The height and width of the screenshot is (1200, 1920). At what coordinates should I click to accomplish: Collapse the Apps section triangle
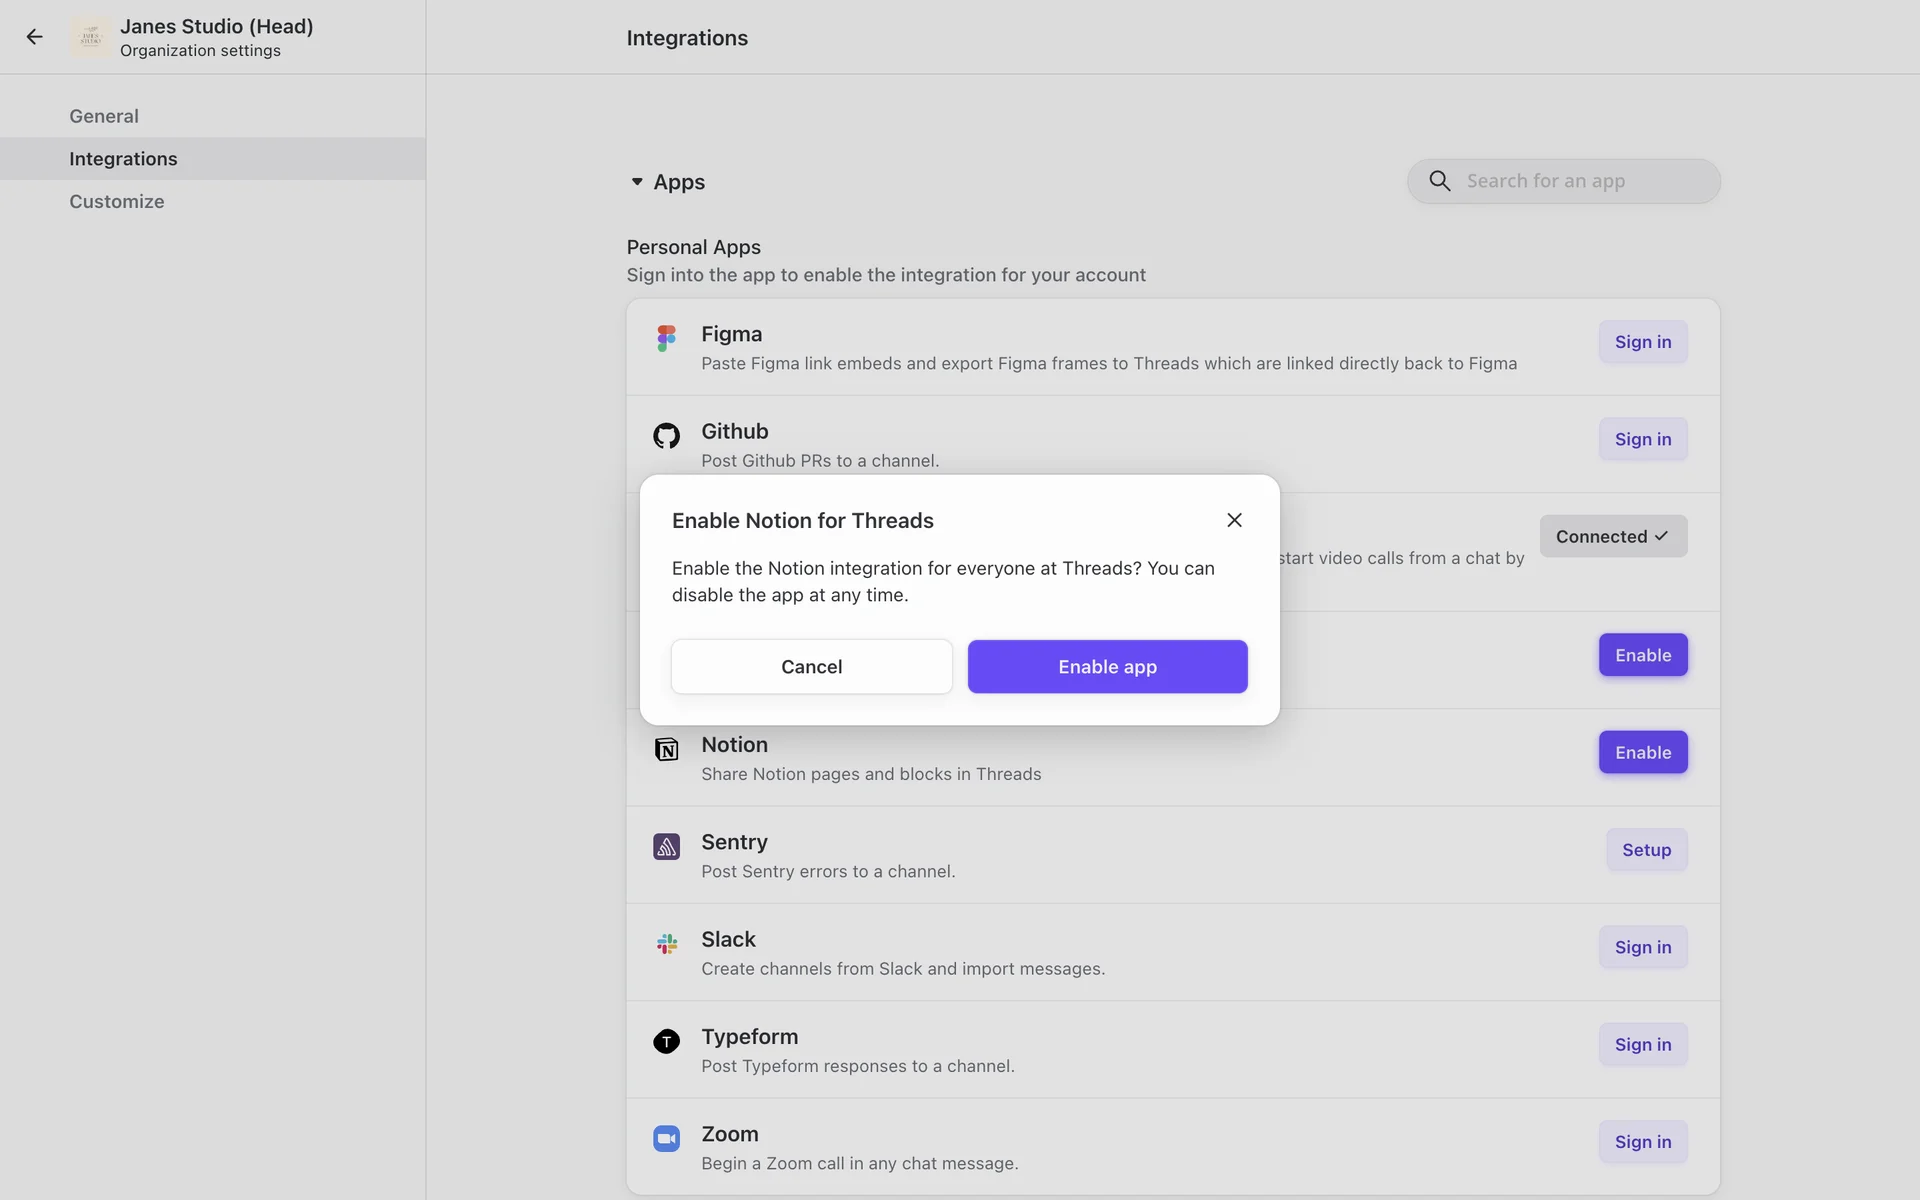(637, 182)
